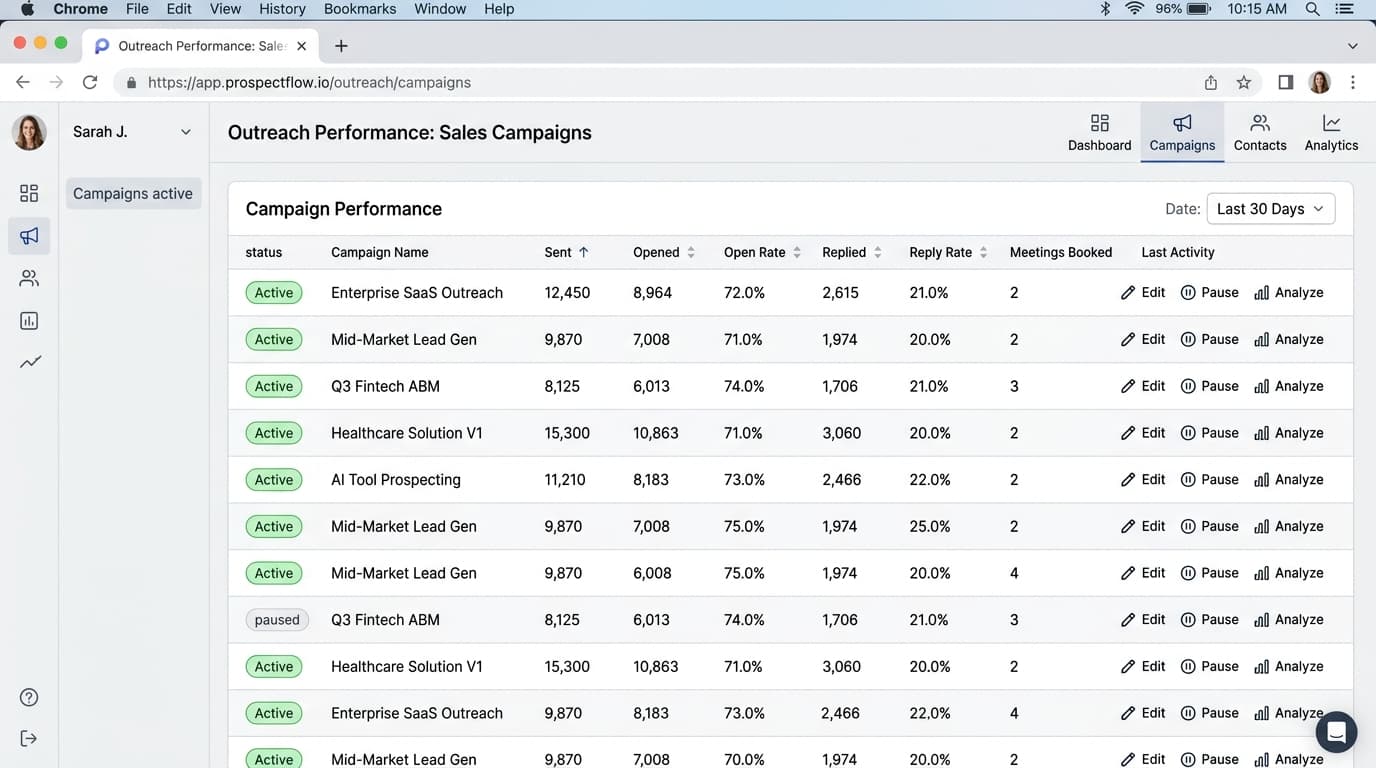1376x768 pixels.
Task: Click the paused status badge
Action: click(x=277, y=620)
